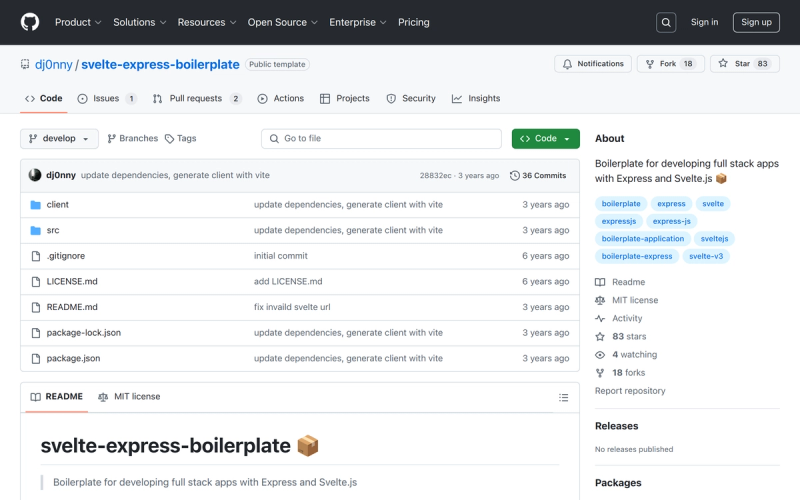Switch to the Security tab
This screenshot has width=800, height=500.
point(411,98)
